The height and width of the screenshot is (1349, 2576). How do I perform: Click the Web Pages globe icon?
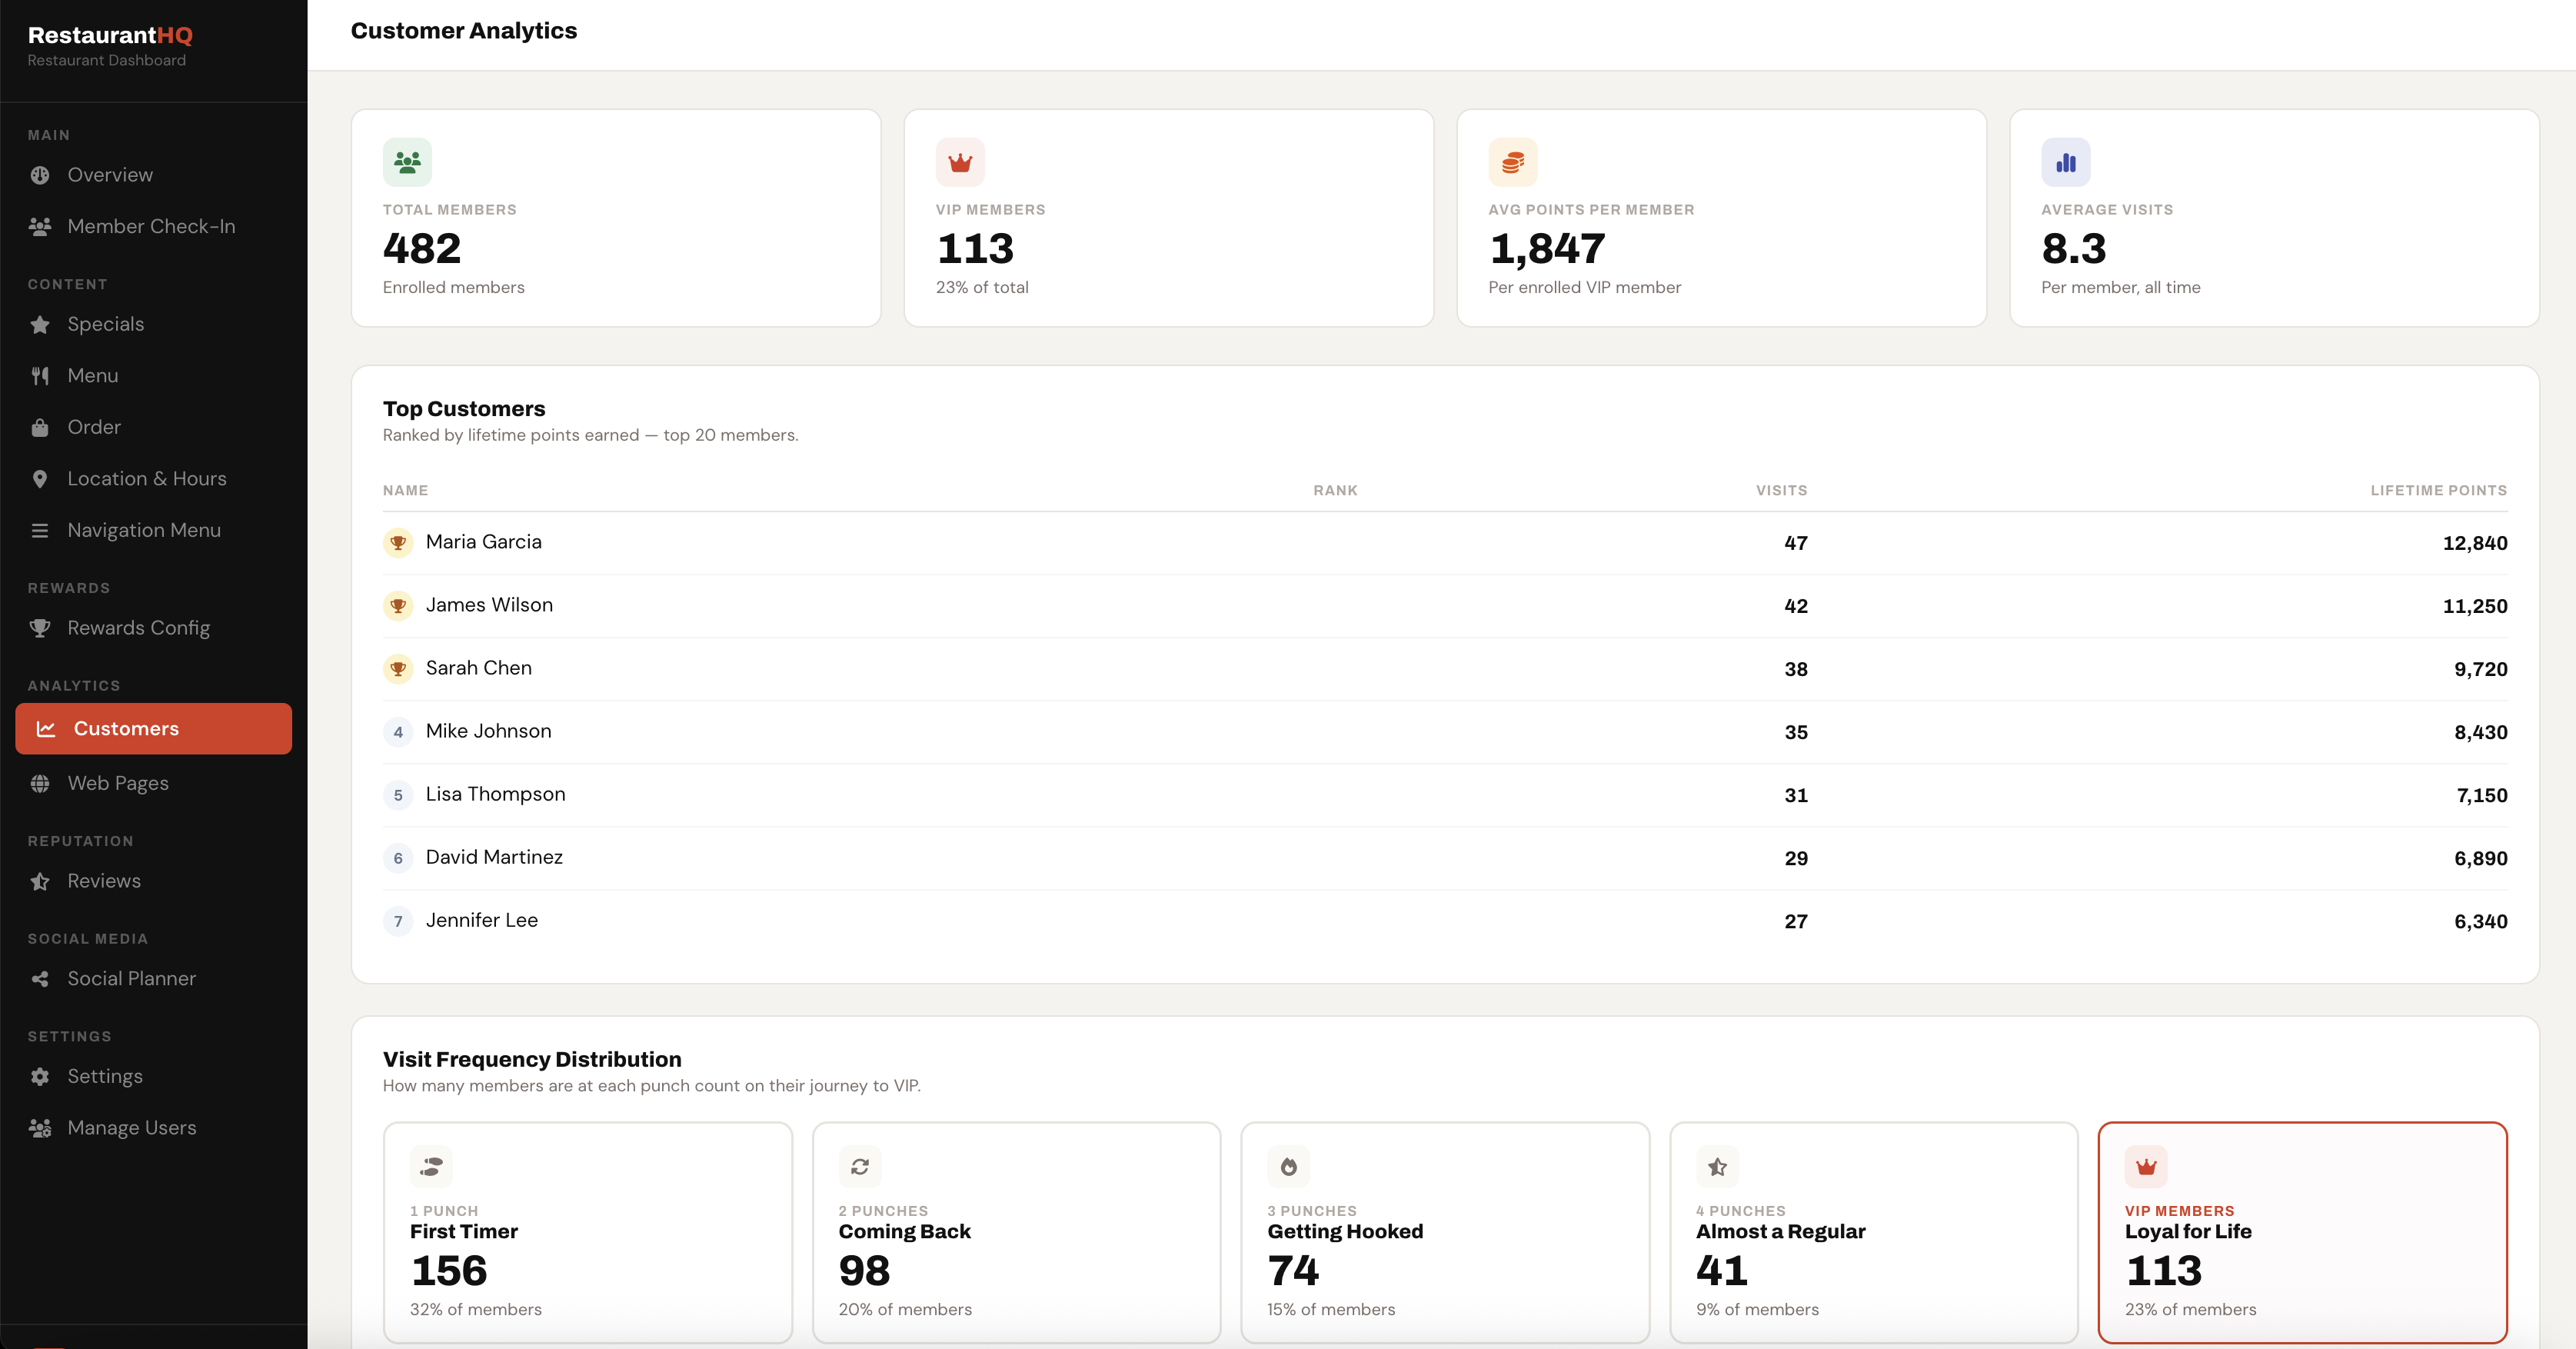click(40, 783)
